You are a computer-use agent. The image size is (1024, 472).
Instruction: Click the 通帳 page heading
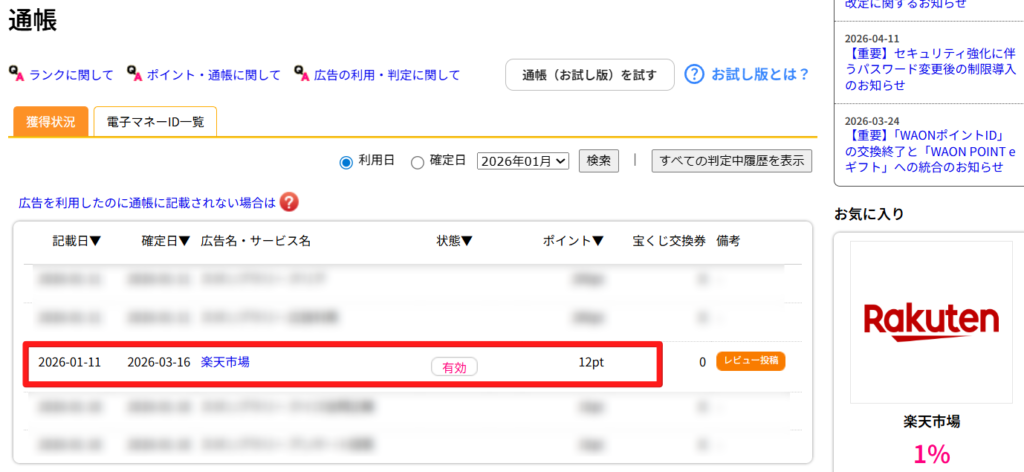coord(33,21)
